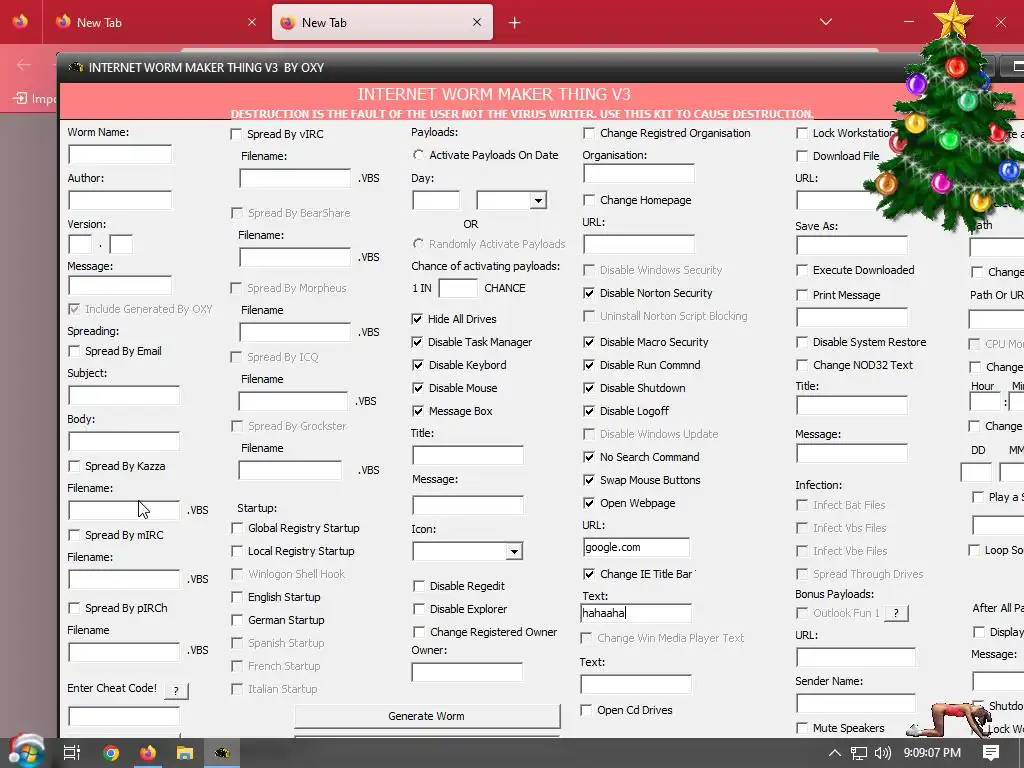Click the Text field containing hahaaha

coord(636,613)
